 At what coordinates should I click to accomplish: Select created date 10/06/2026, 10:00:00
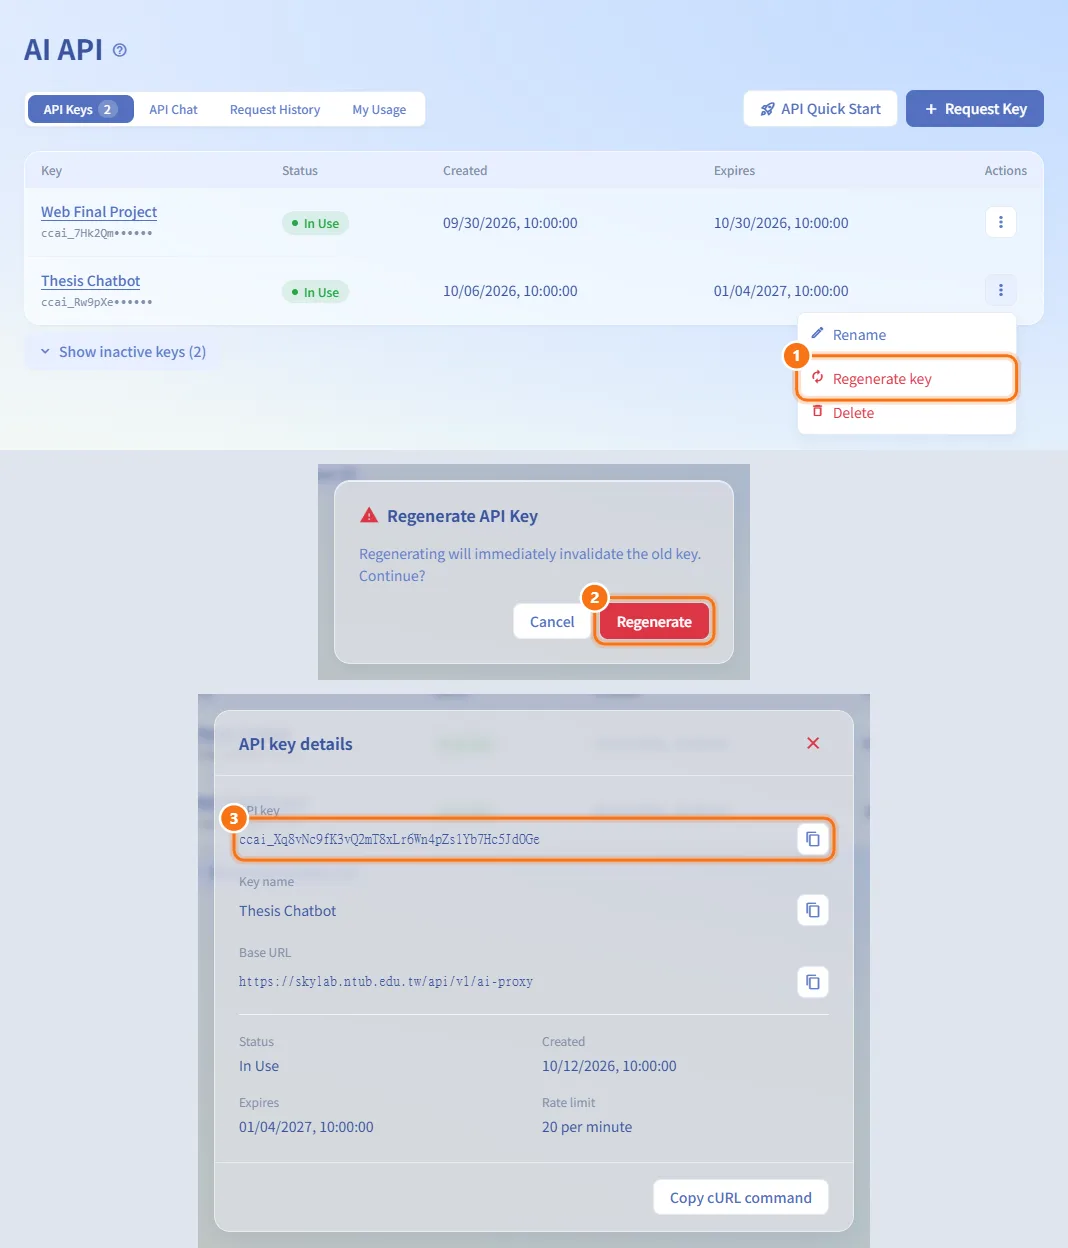coord(510,291)
